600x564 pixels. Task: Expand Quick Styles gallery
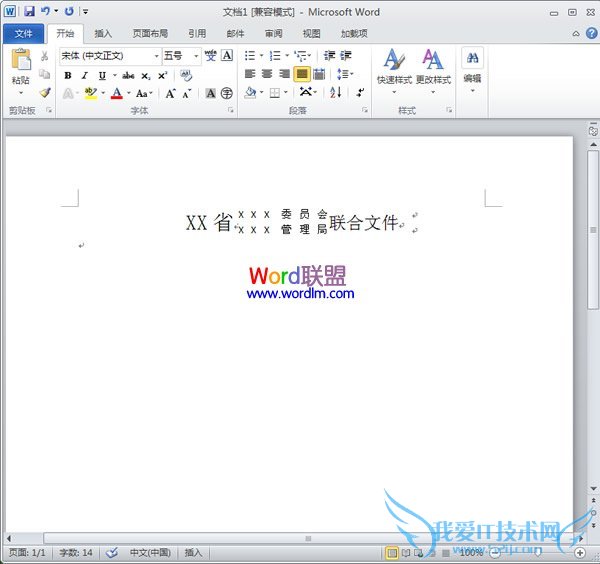coord(394,72)
